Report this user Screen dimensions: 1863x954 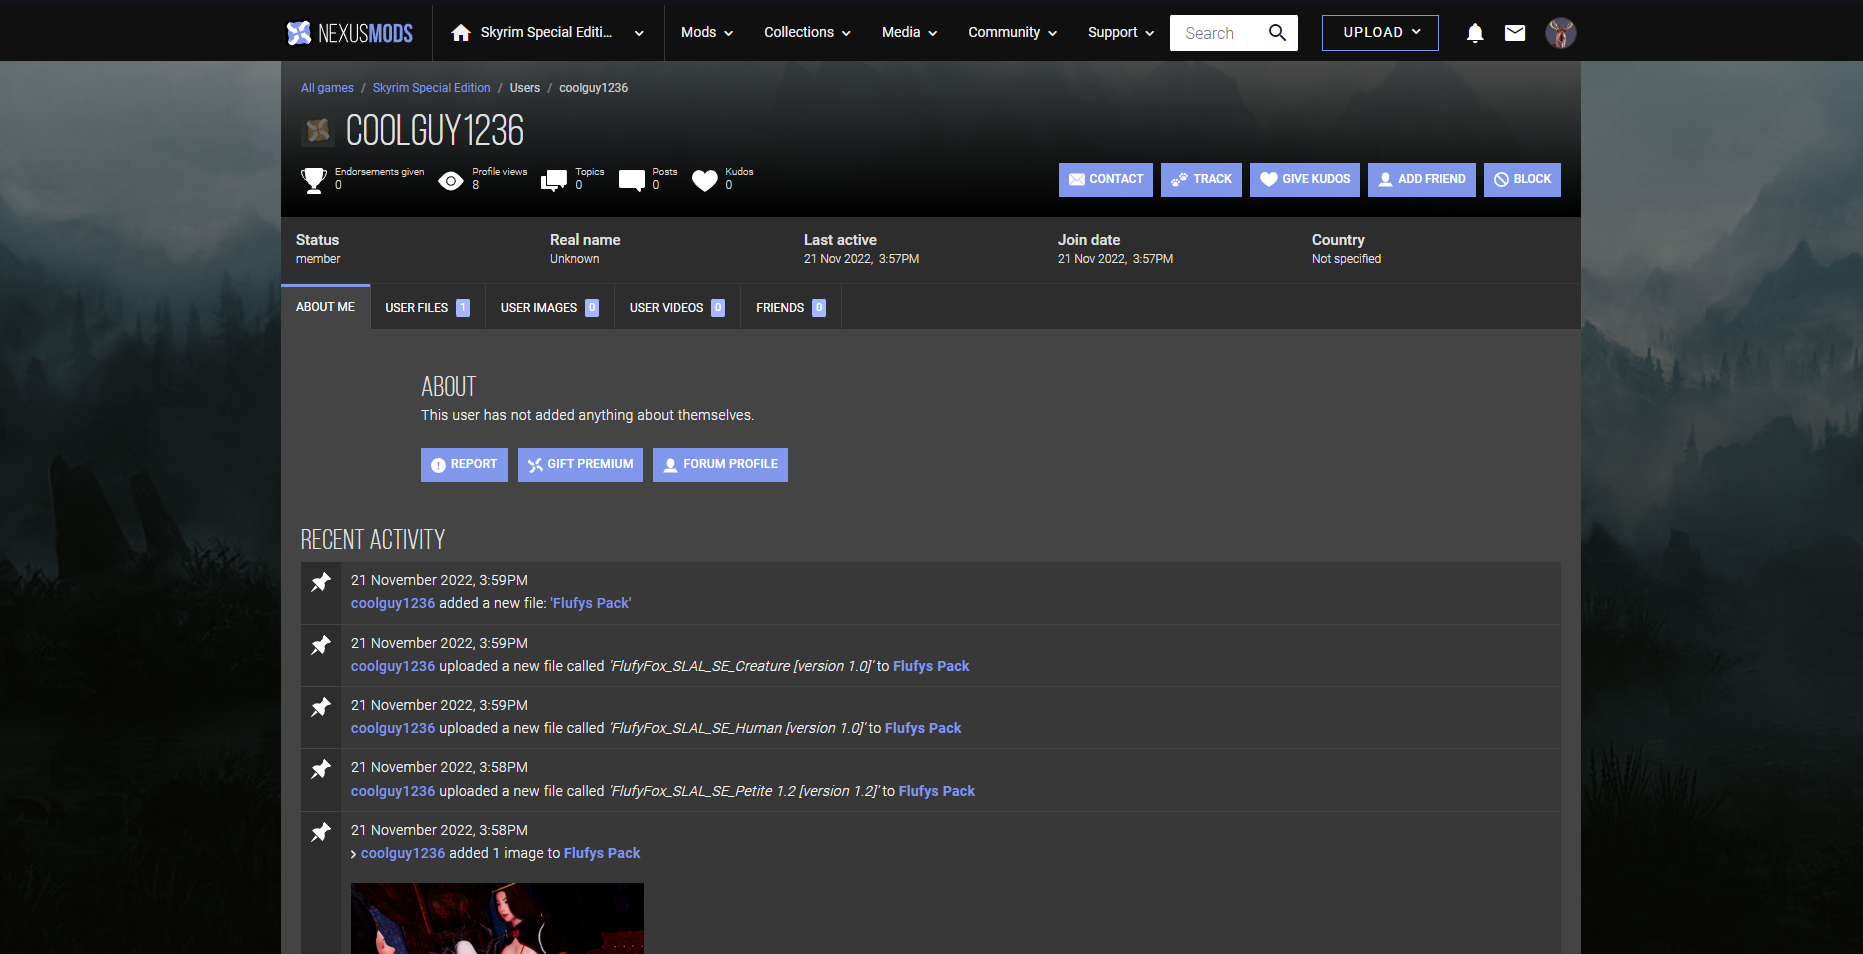pyautogui.click(x=464, y=465)
